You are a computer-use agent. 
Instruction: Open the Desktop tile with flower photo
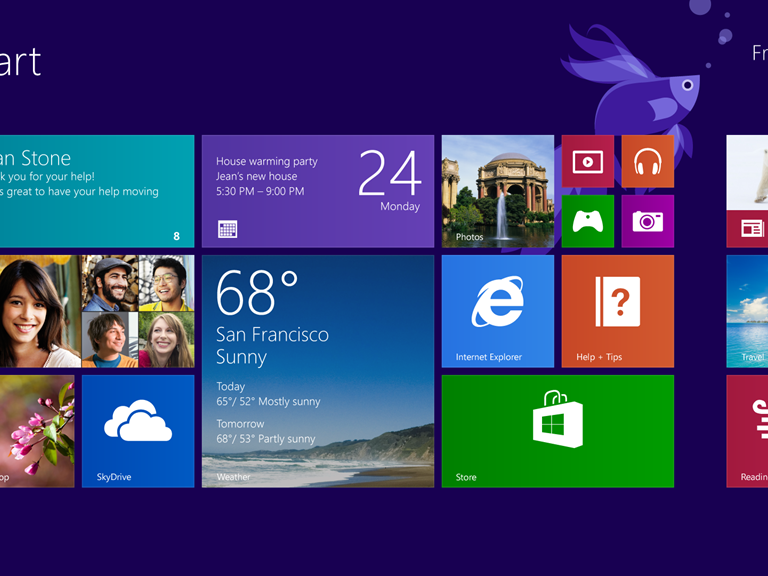point(37,432)
